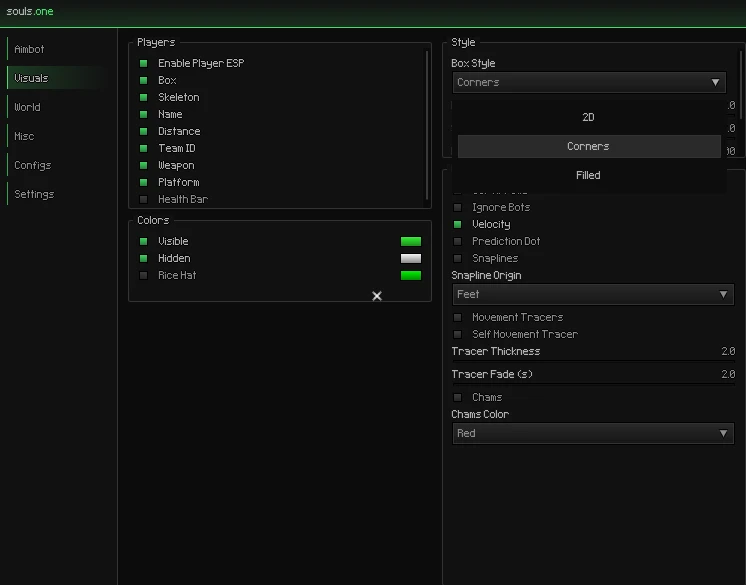
Task: Disable the Distance checkbox
Action: [x=143, y=131]
